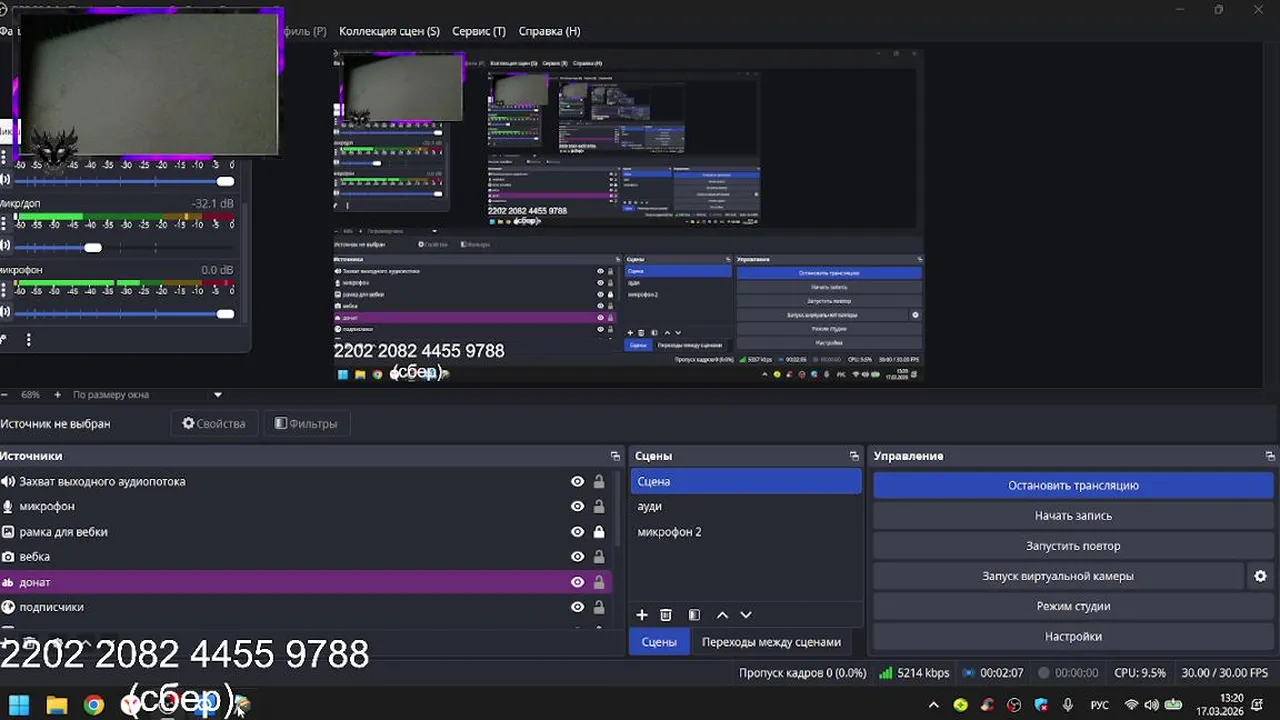
Task: Move the scene down with the down arrow
Action: (x=745, y=615)
